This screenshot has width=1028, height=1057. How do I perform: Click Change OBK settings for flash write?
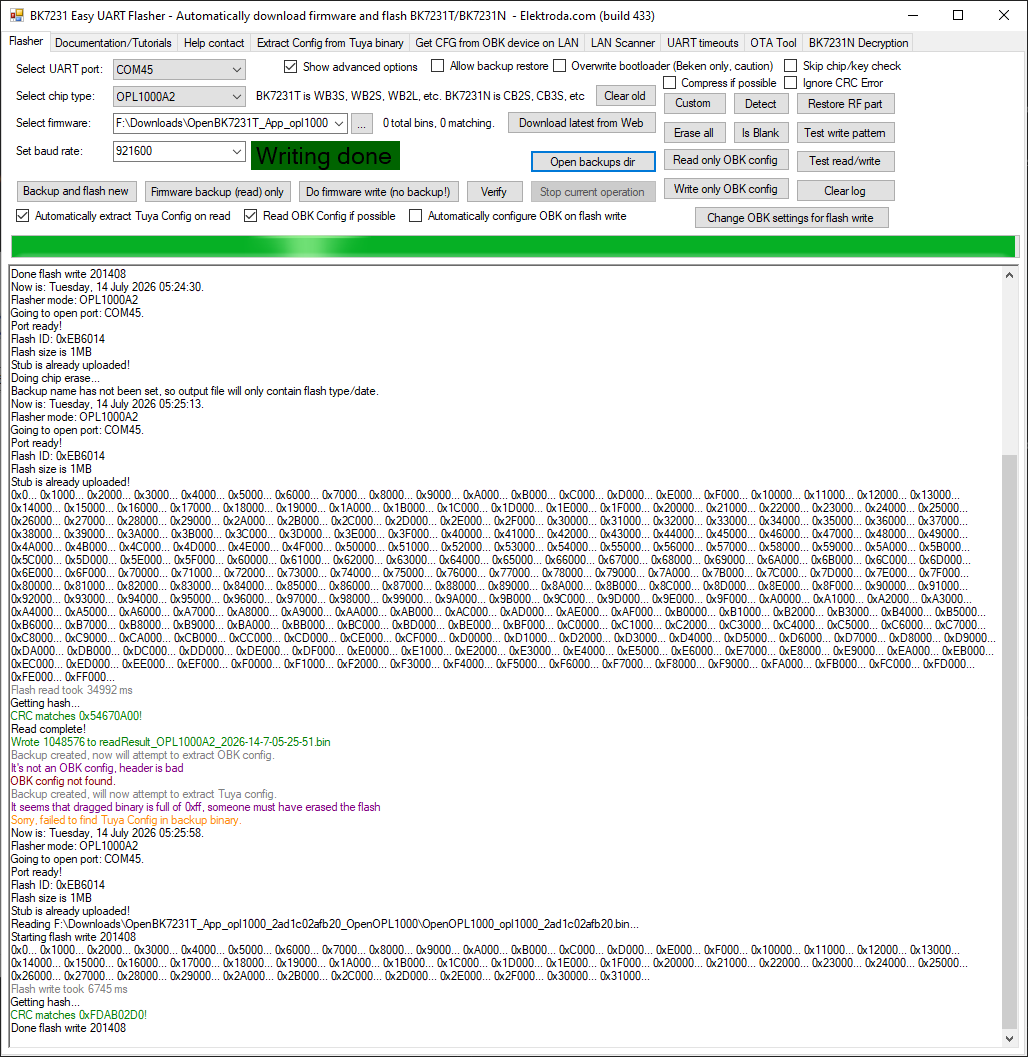(790, 218)
